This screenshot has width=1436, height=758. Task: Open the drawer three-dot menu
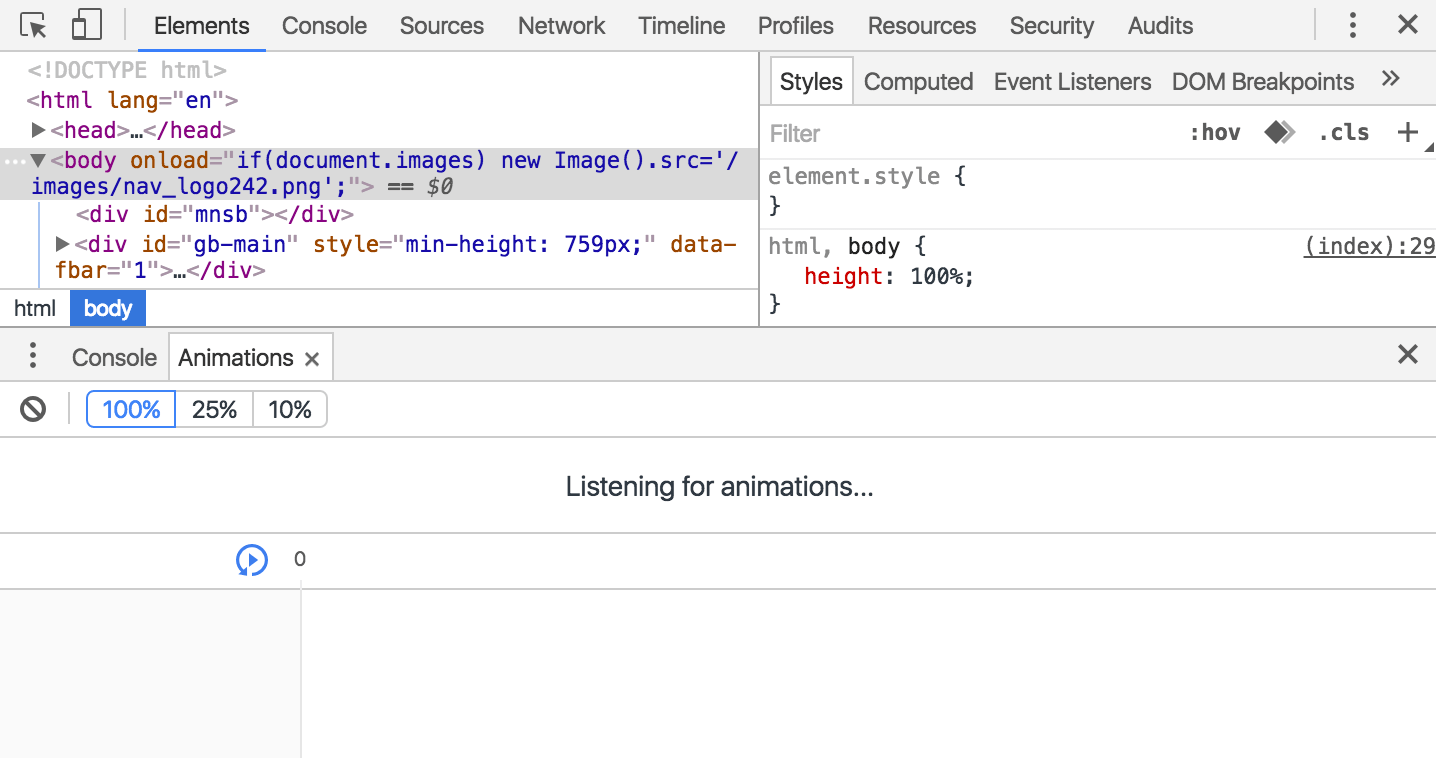point(33,356)
